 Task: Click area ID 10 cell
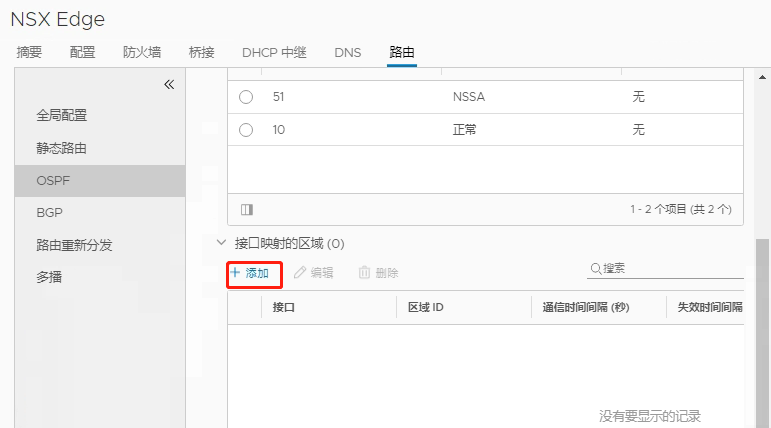pos(279,130)
